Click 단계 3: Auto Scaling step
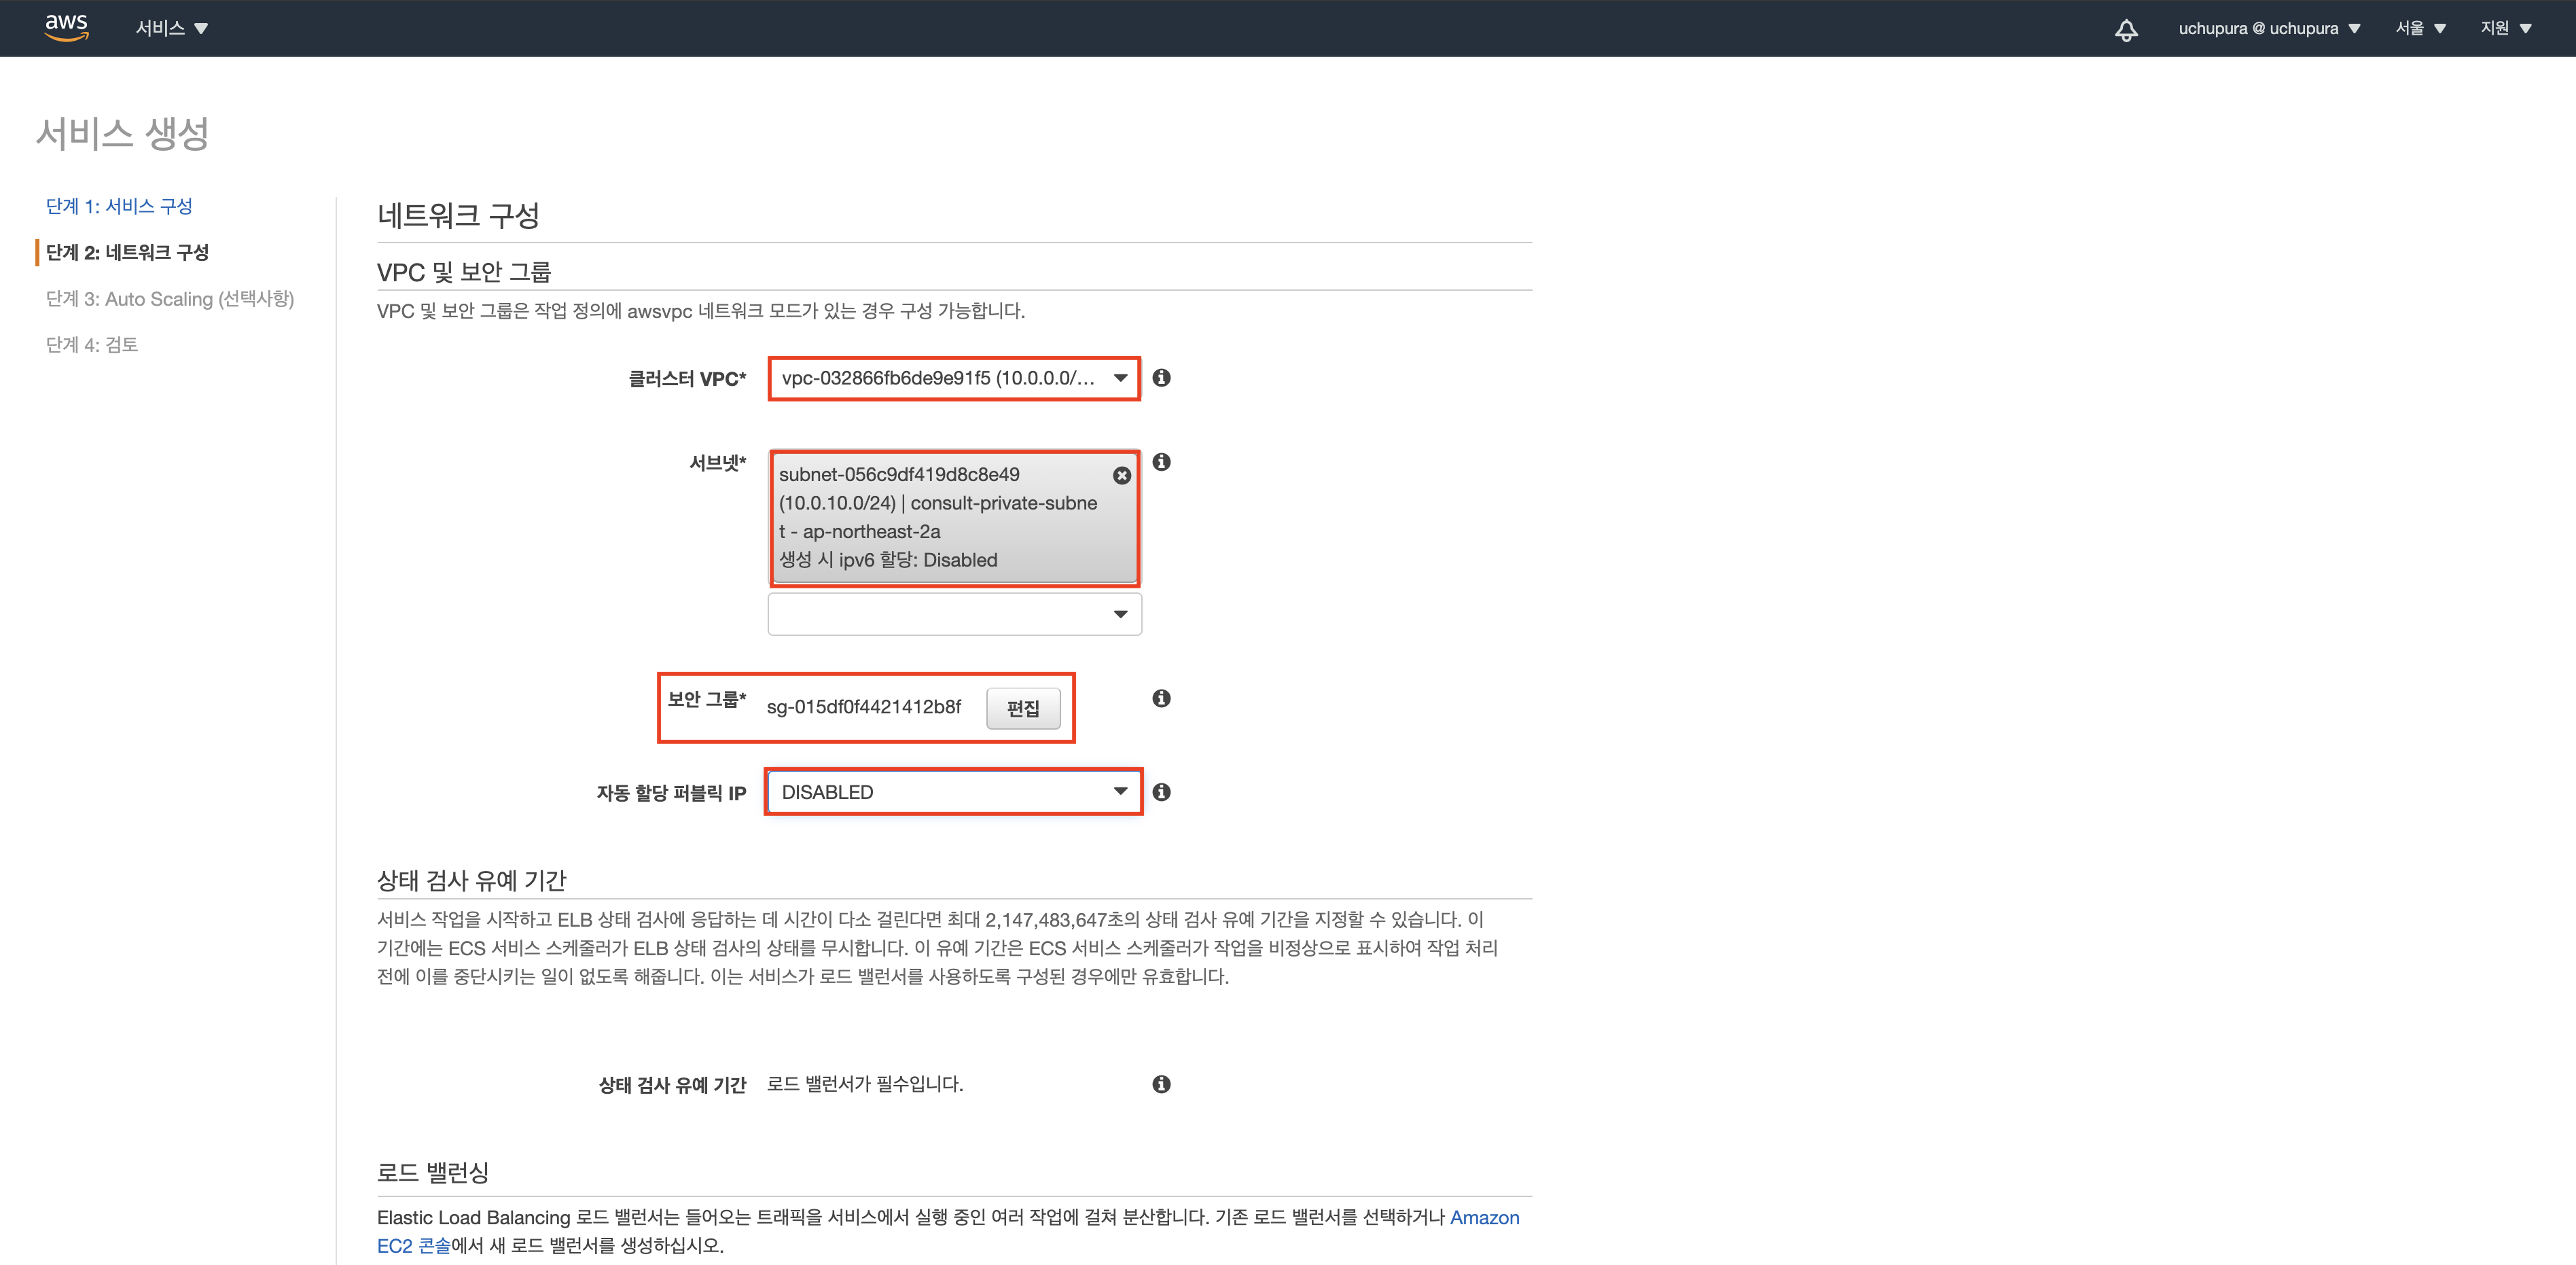 pos(170,299)
